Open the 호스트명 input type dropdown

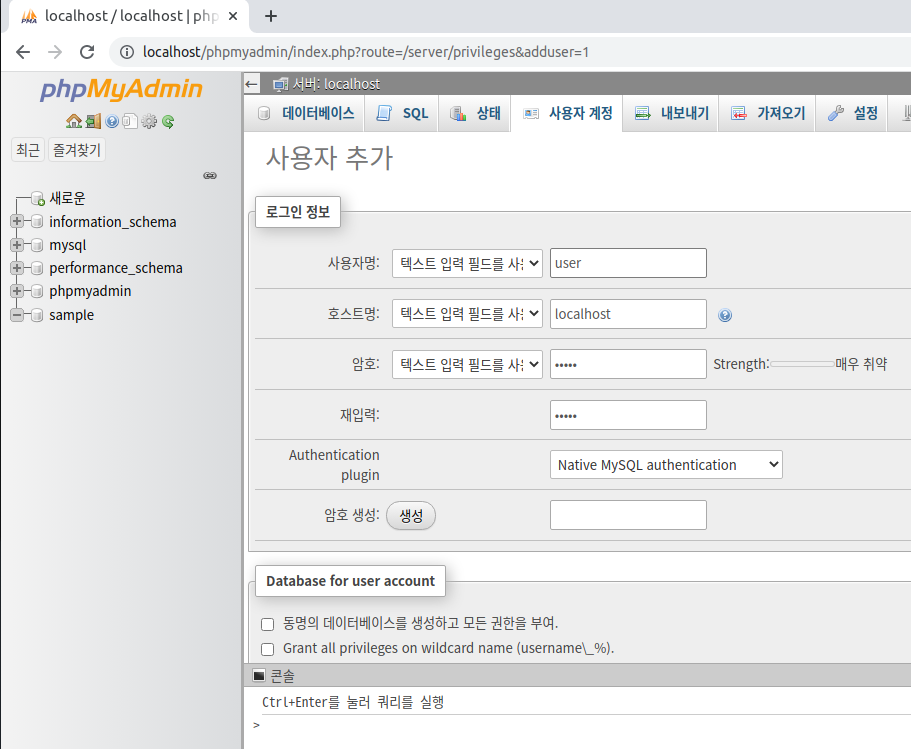coord(467,314)
